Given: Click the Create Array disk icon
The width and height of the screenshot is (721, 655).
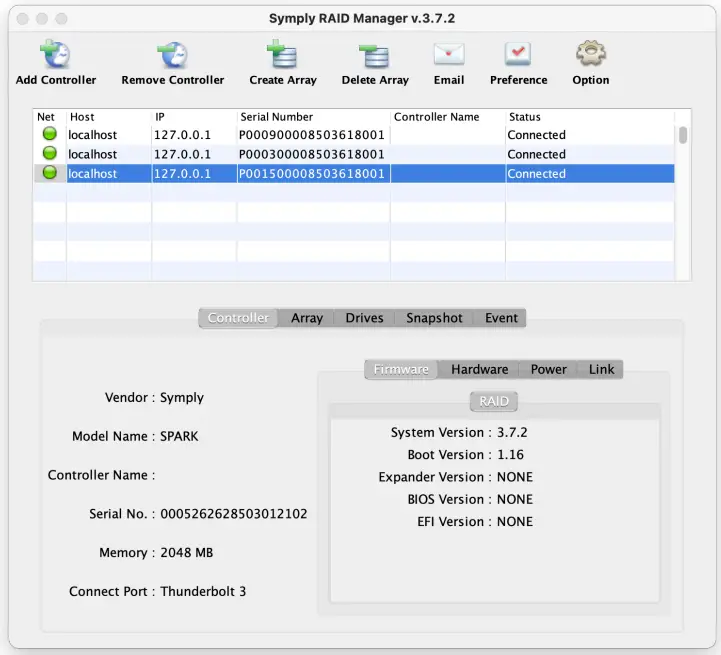Looking at the screenshot, I should pyautogui.click(x=282, y=54).
